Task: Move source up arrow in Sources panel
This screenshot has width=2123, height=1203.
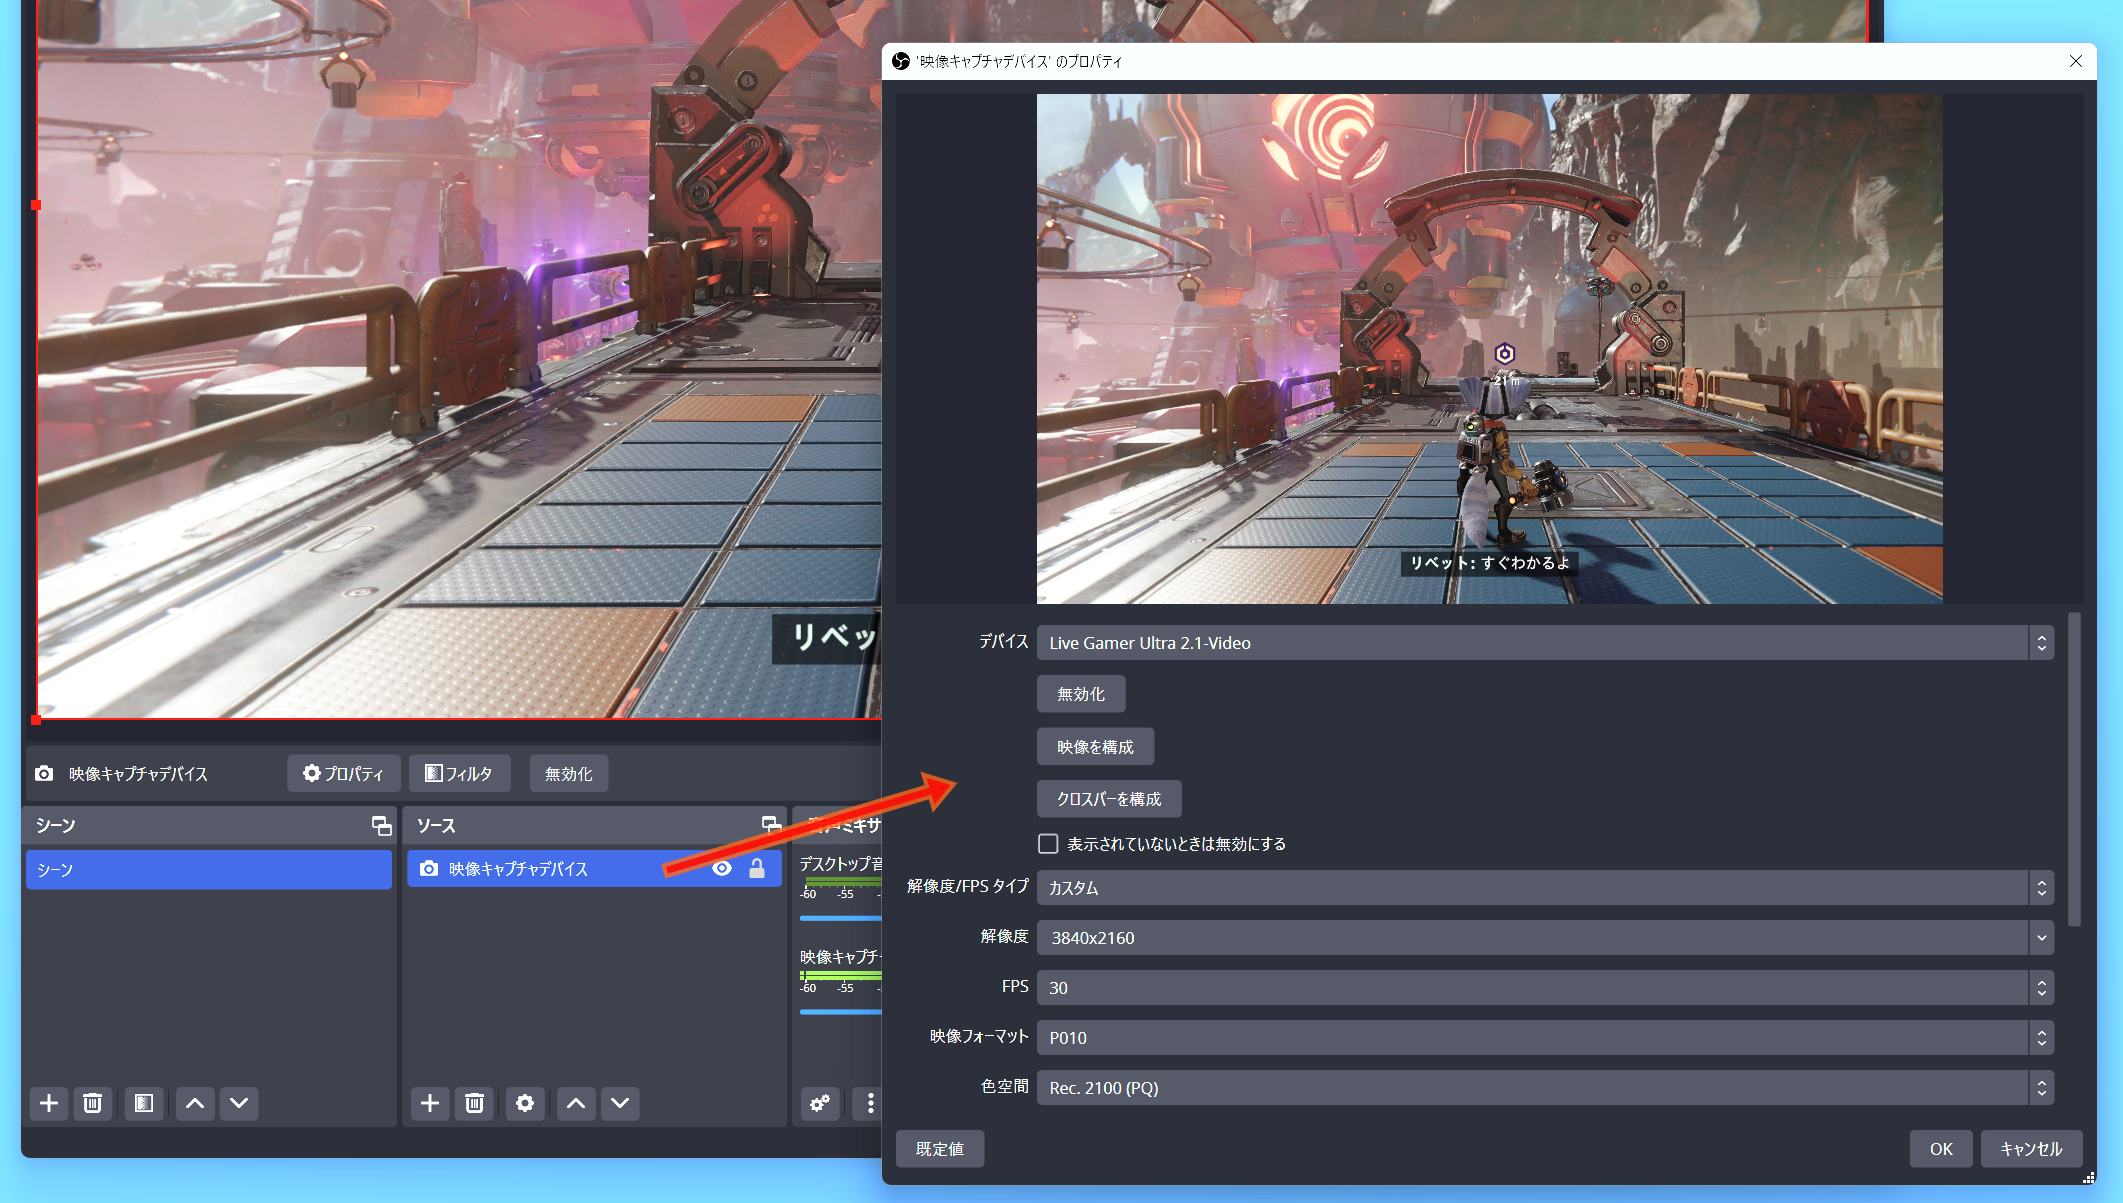Action: click(576, 1103)
